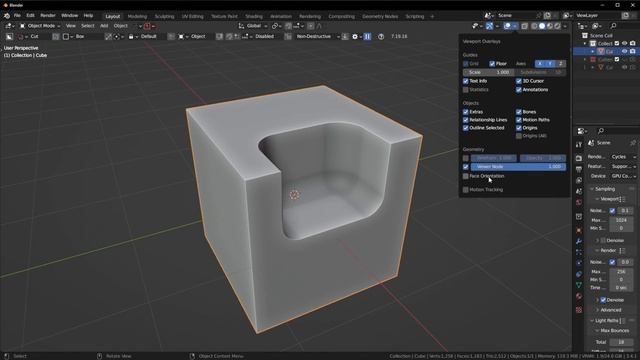Open the viewport View menu
Image resolution: width=640 pixels, height=360 pixels.
(x=71, y=26)
